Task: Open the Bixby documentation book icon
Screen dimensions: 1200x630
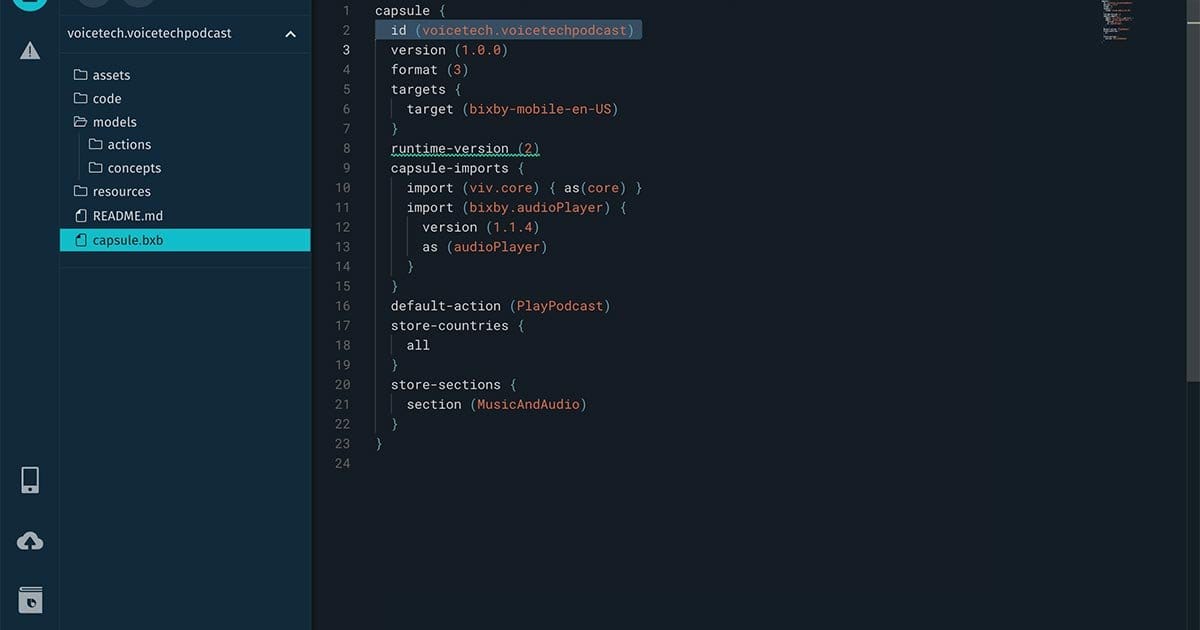Action: pos(30,600)
